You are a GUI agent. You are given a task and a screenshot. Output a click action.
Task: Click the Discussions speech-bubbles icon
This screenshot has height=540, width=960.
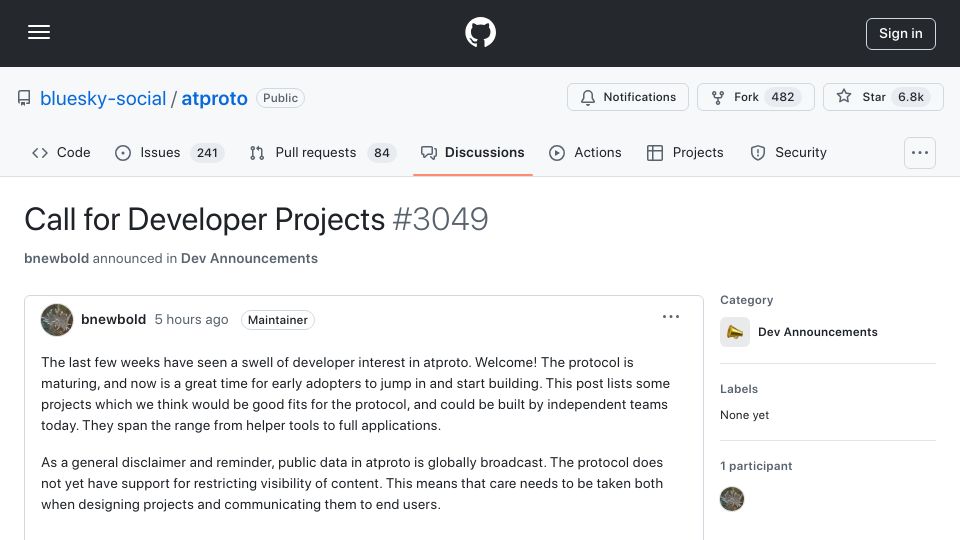(x=429, y=152)
